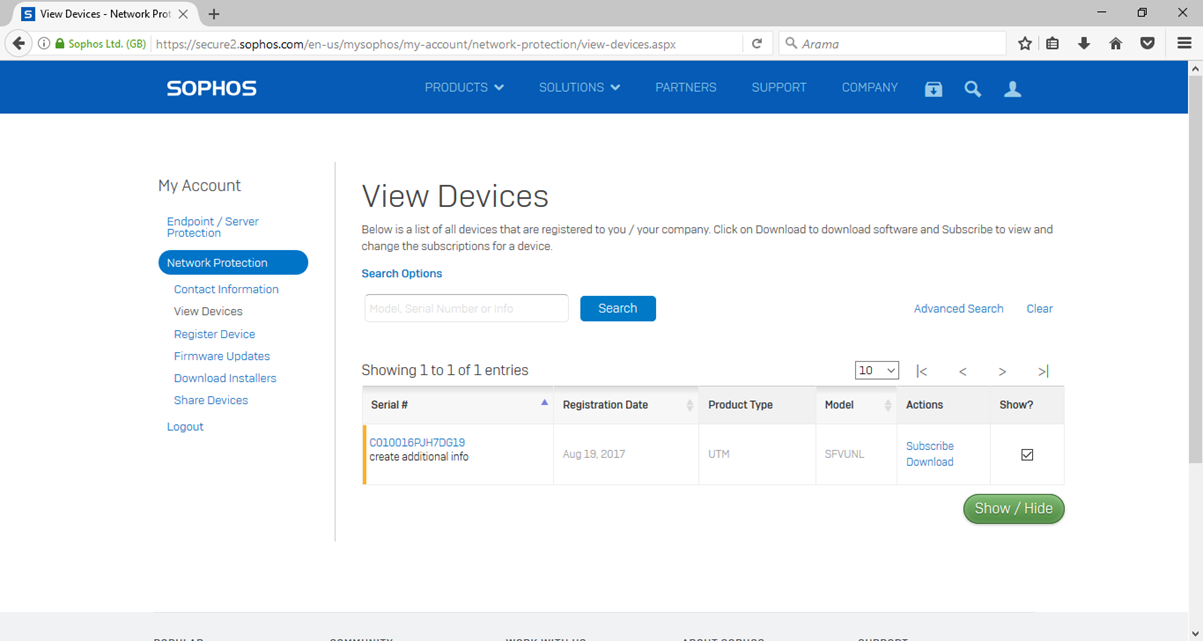This screenshot has width=1203, height=641.
Task: Open the Advanced Search link
Action: point(958,309)
